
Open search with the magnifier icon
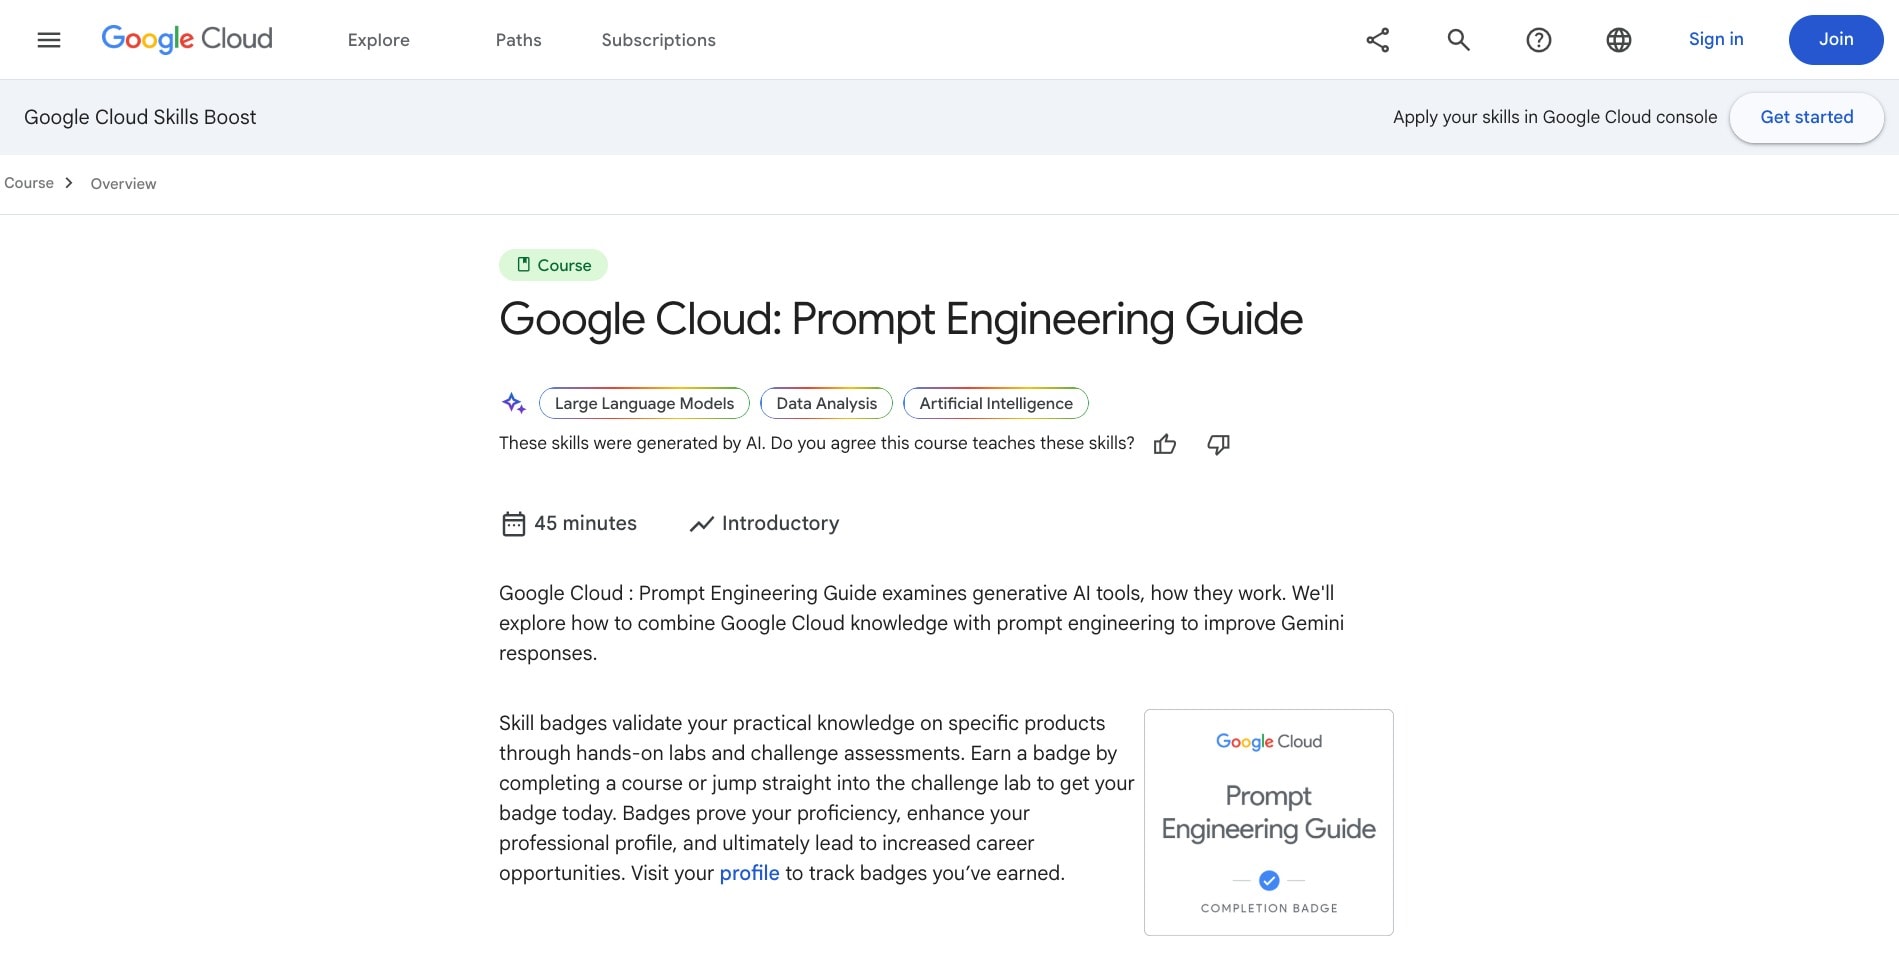1458,40
